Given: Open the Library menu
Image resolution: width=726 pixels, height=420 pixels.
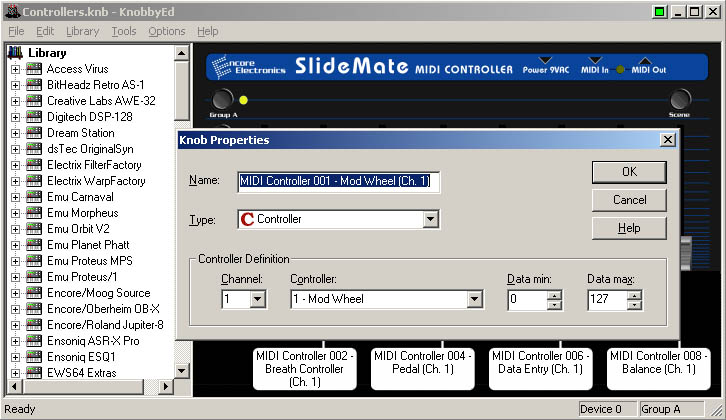Looking at the screenshot, I should coord(82,31).
